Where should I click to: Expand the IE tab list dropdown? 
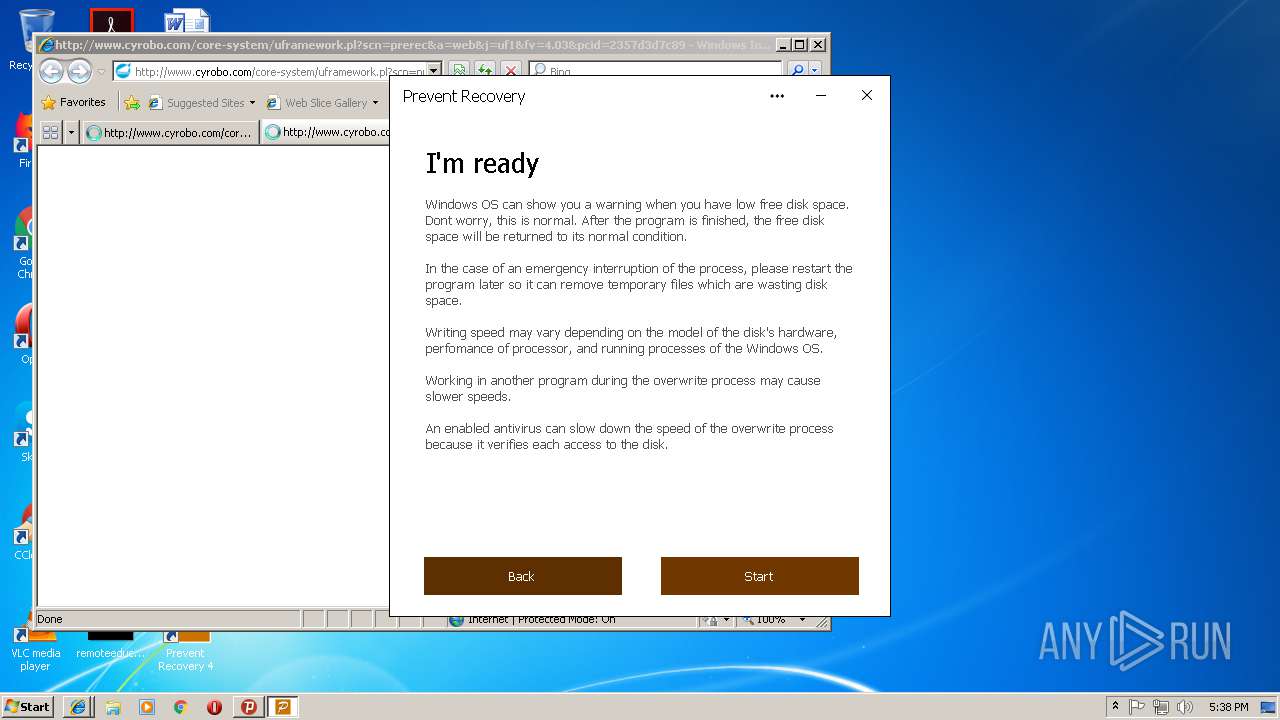click(71, 132)
